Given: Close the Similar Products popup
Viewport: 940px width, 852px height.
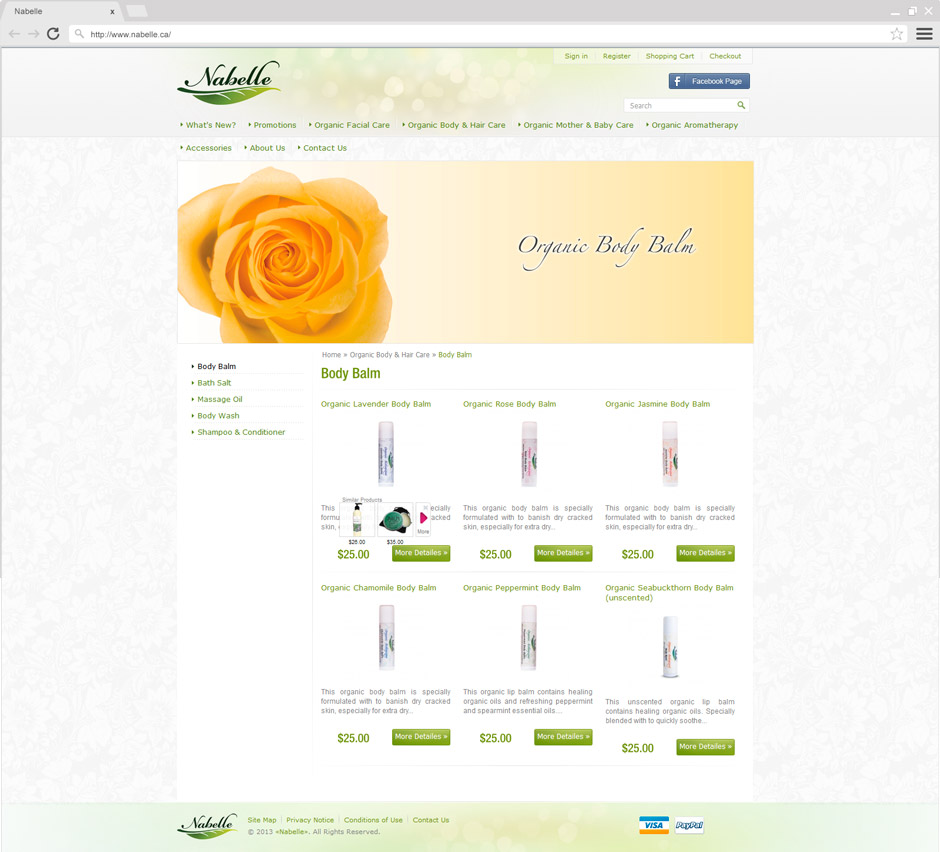Looking at the screenshot, I should (x=426, y=508).
